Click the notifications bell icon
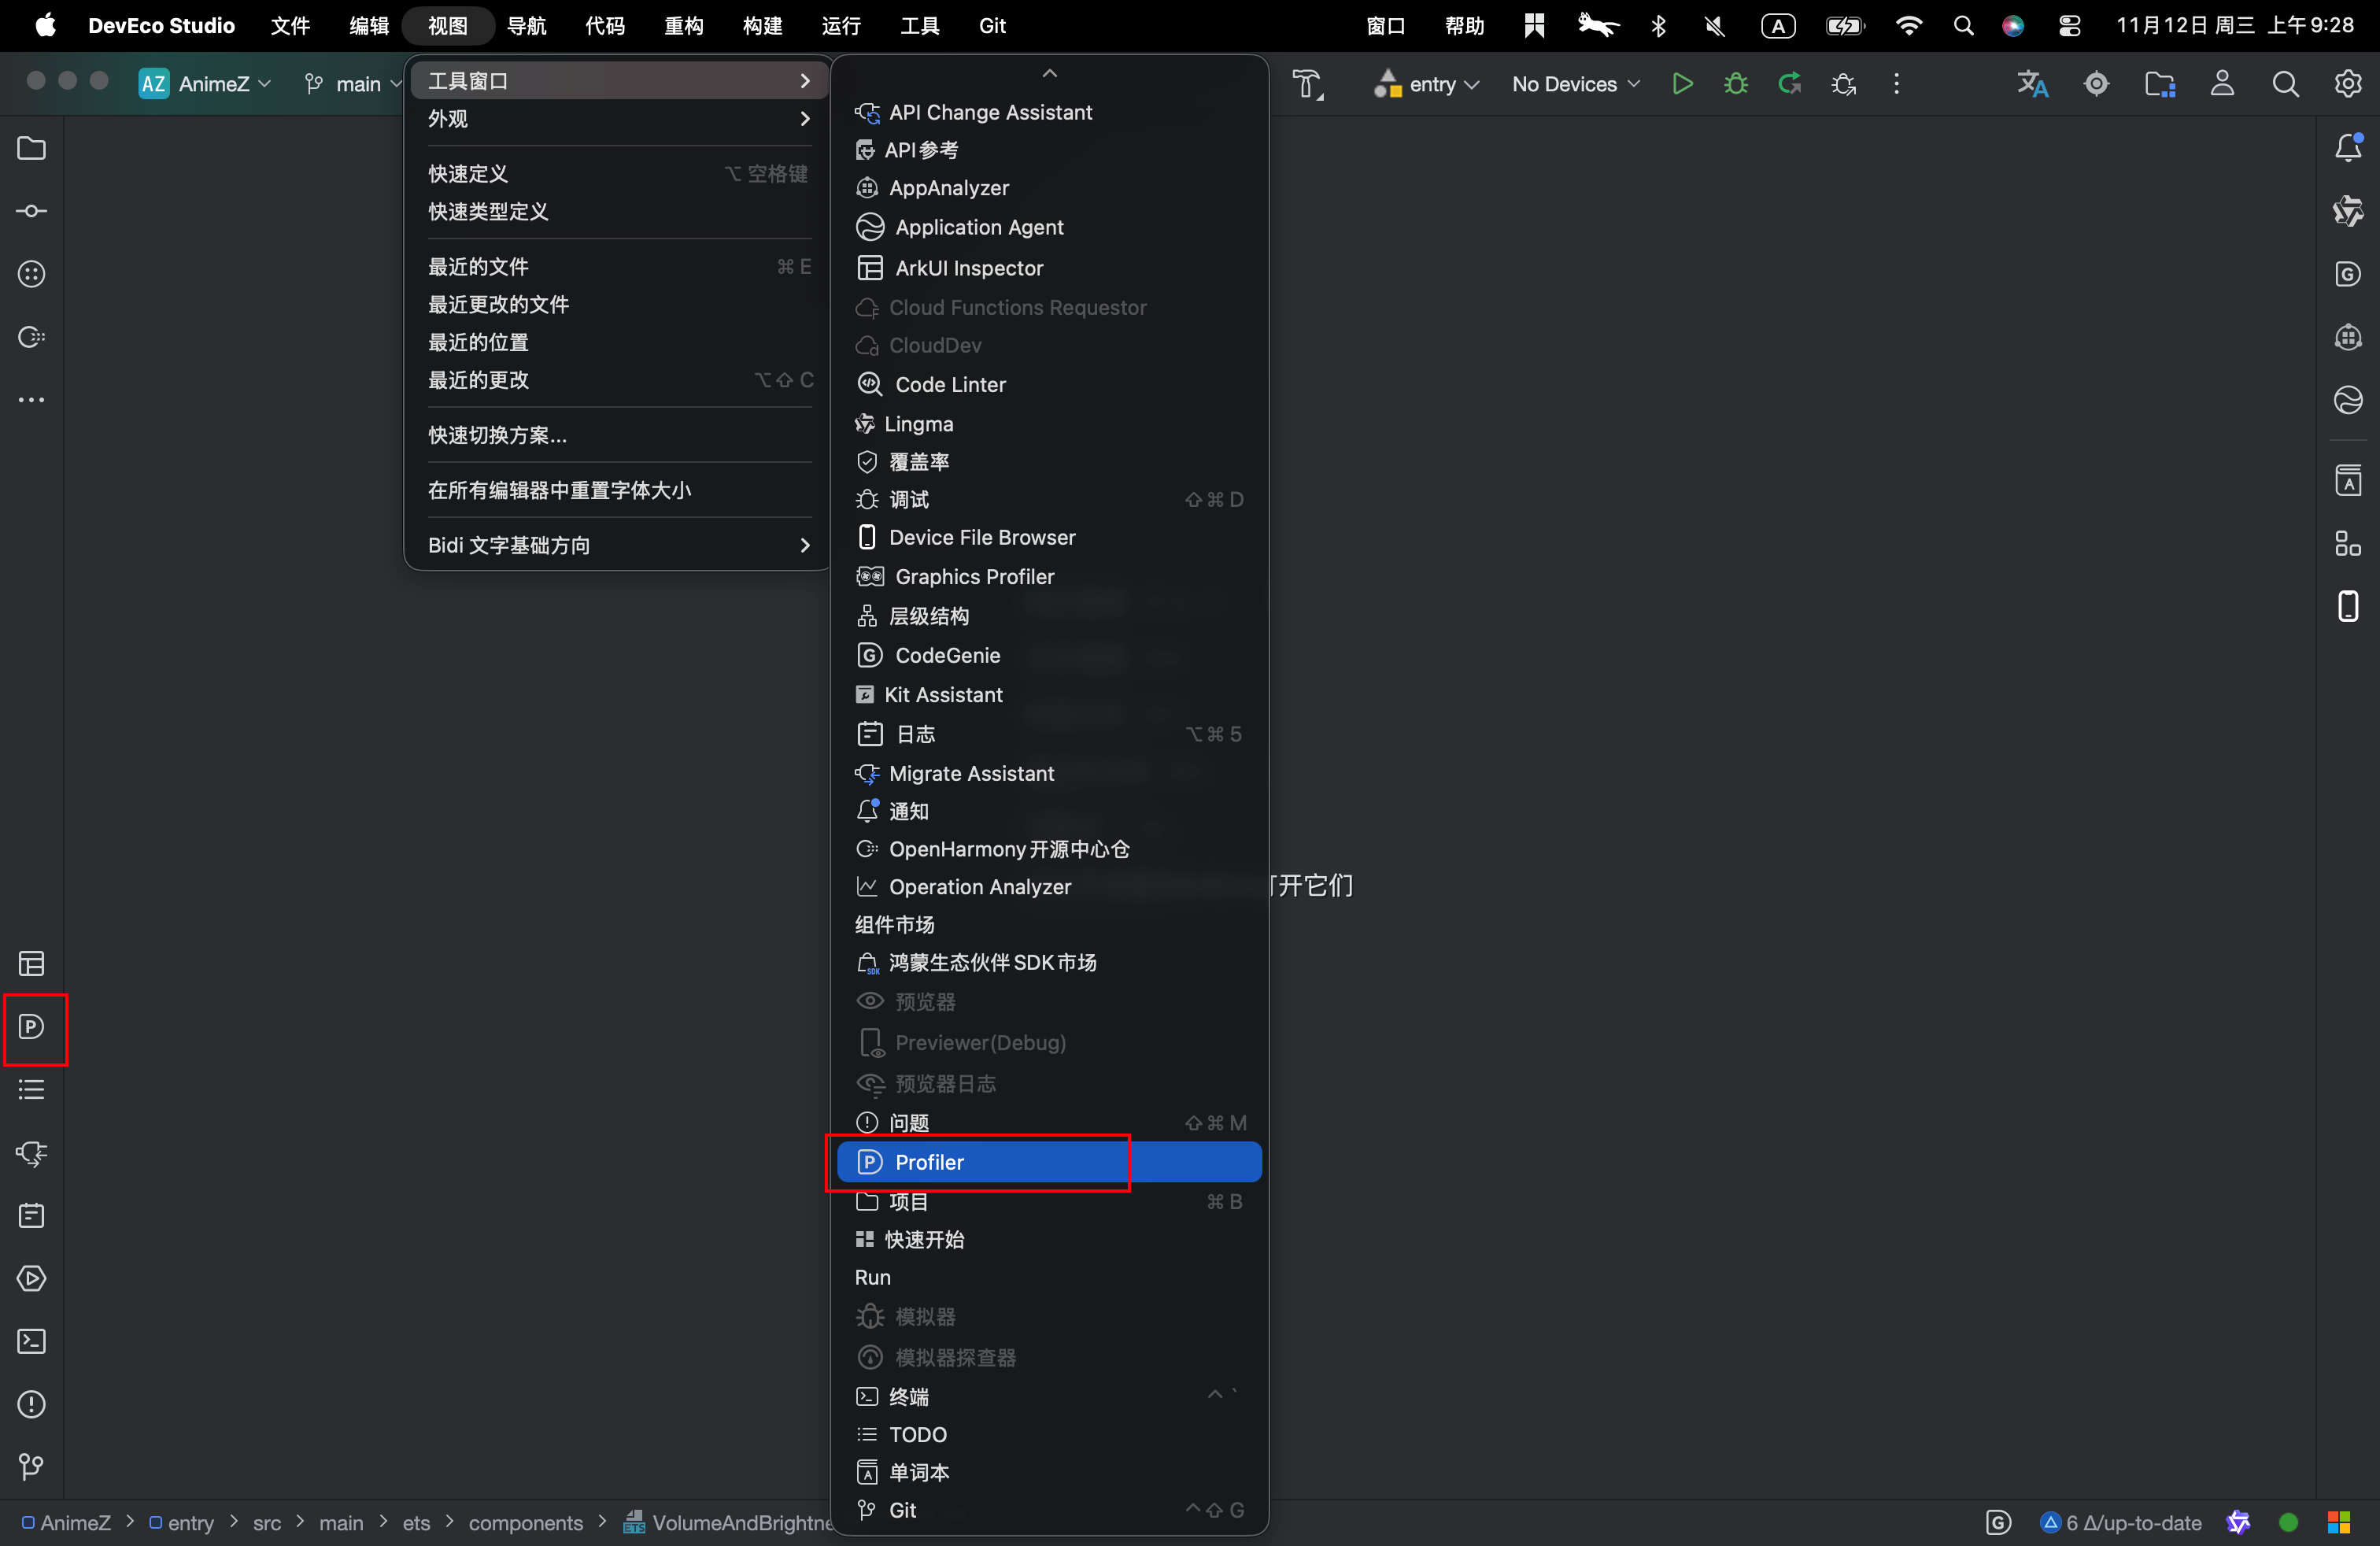Viewport: 2380px width, 1546px height. [x=2347, y=148]
